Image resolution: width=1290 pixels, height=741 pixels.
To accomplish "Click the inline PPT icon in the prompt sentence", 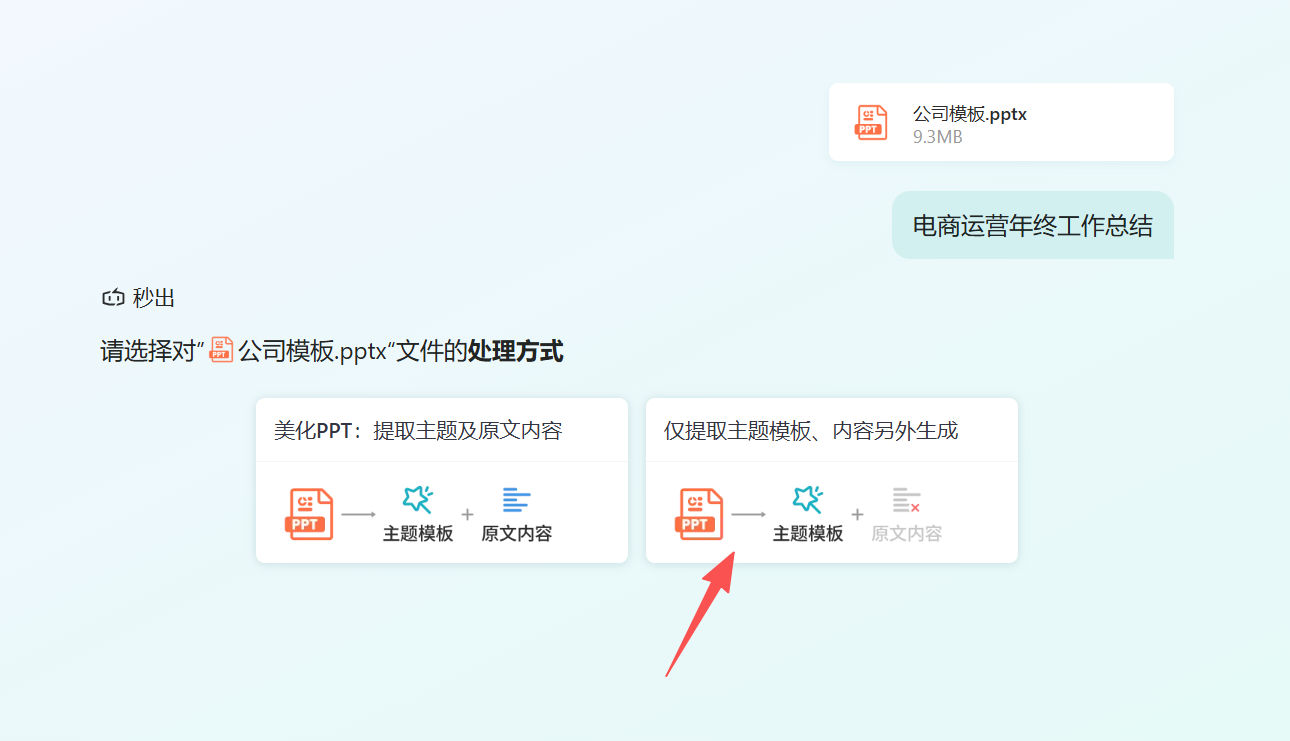I will (x=221, y=350).
